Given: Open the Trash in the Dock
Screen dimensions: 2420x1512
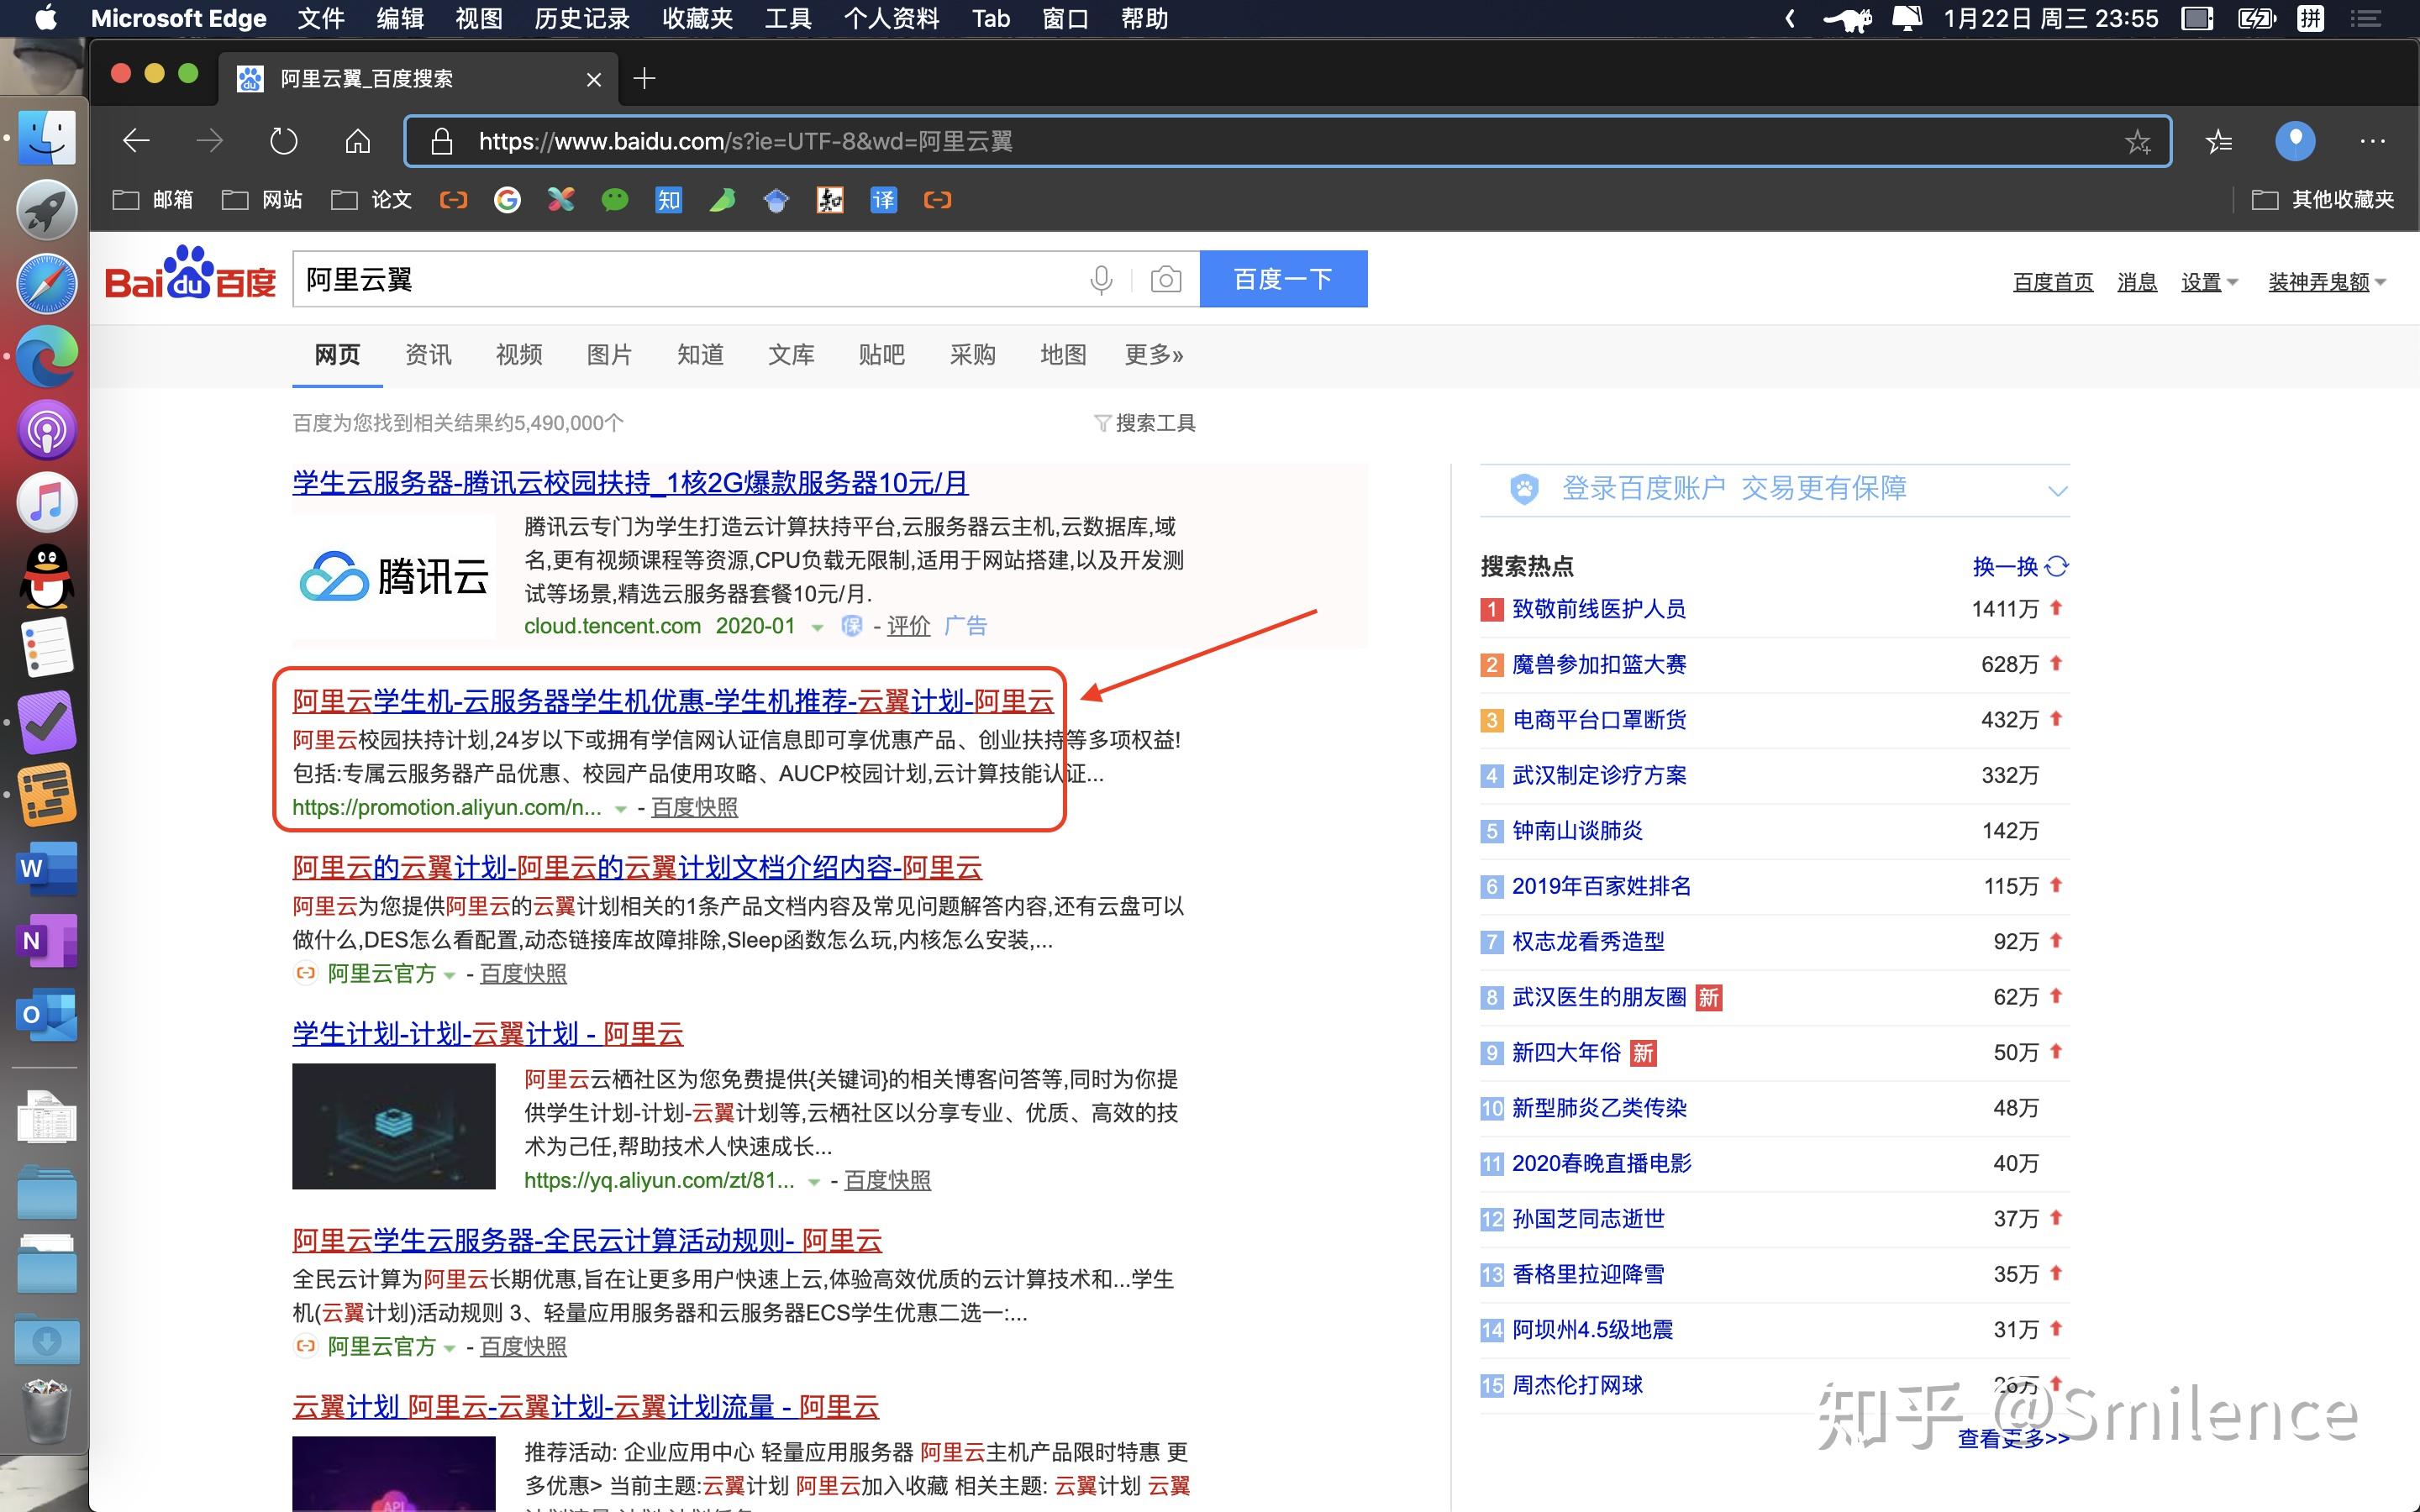Looking at the screenshot, I should [46, 1410].
